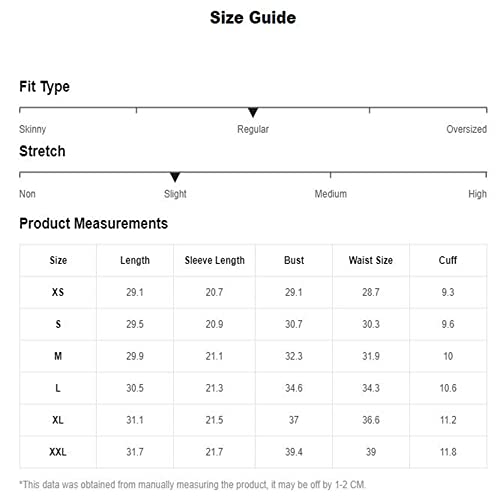Click the Fit Type Regular marker triangle
The height and width of the screenshot is (500, 500).
tap(253, 112)
